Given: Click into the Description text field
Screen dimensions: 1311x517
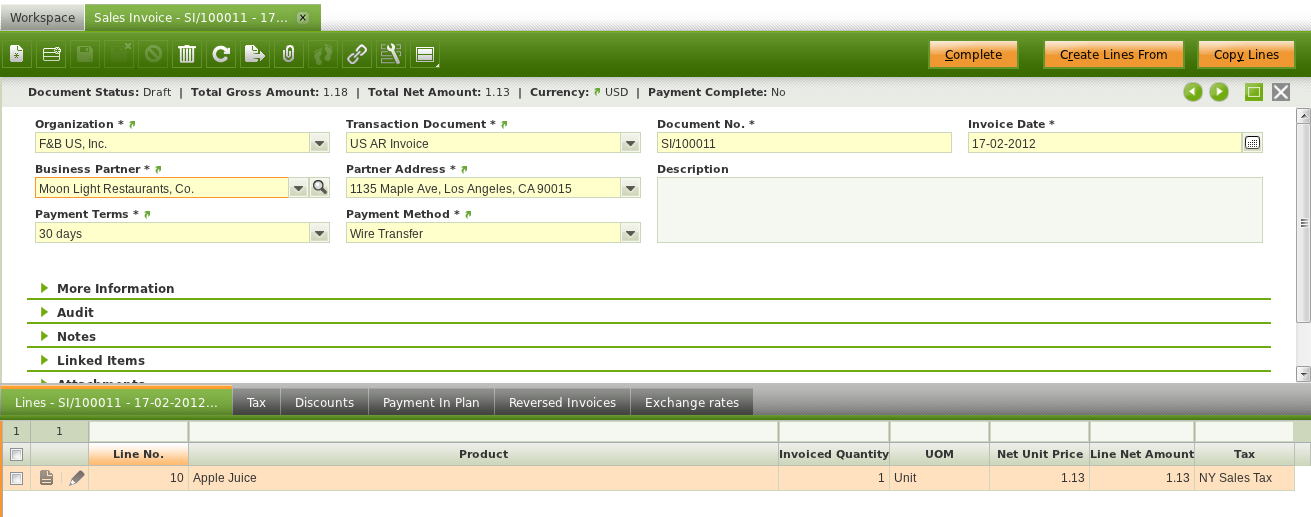Looking at the screenshot, I should pyautogui.click(x=959, y=209).
